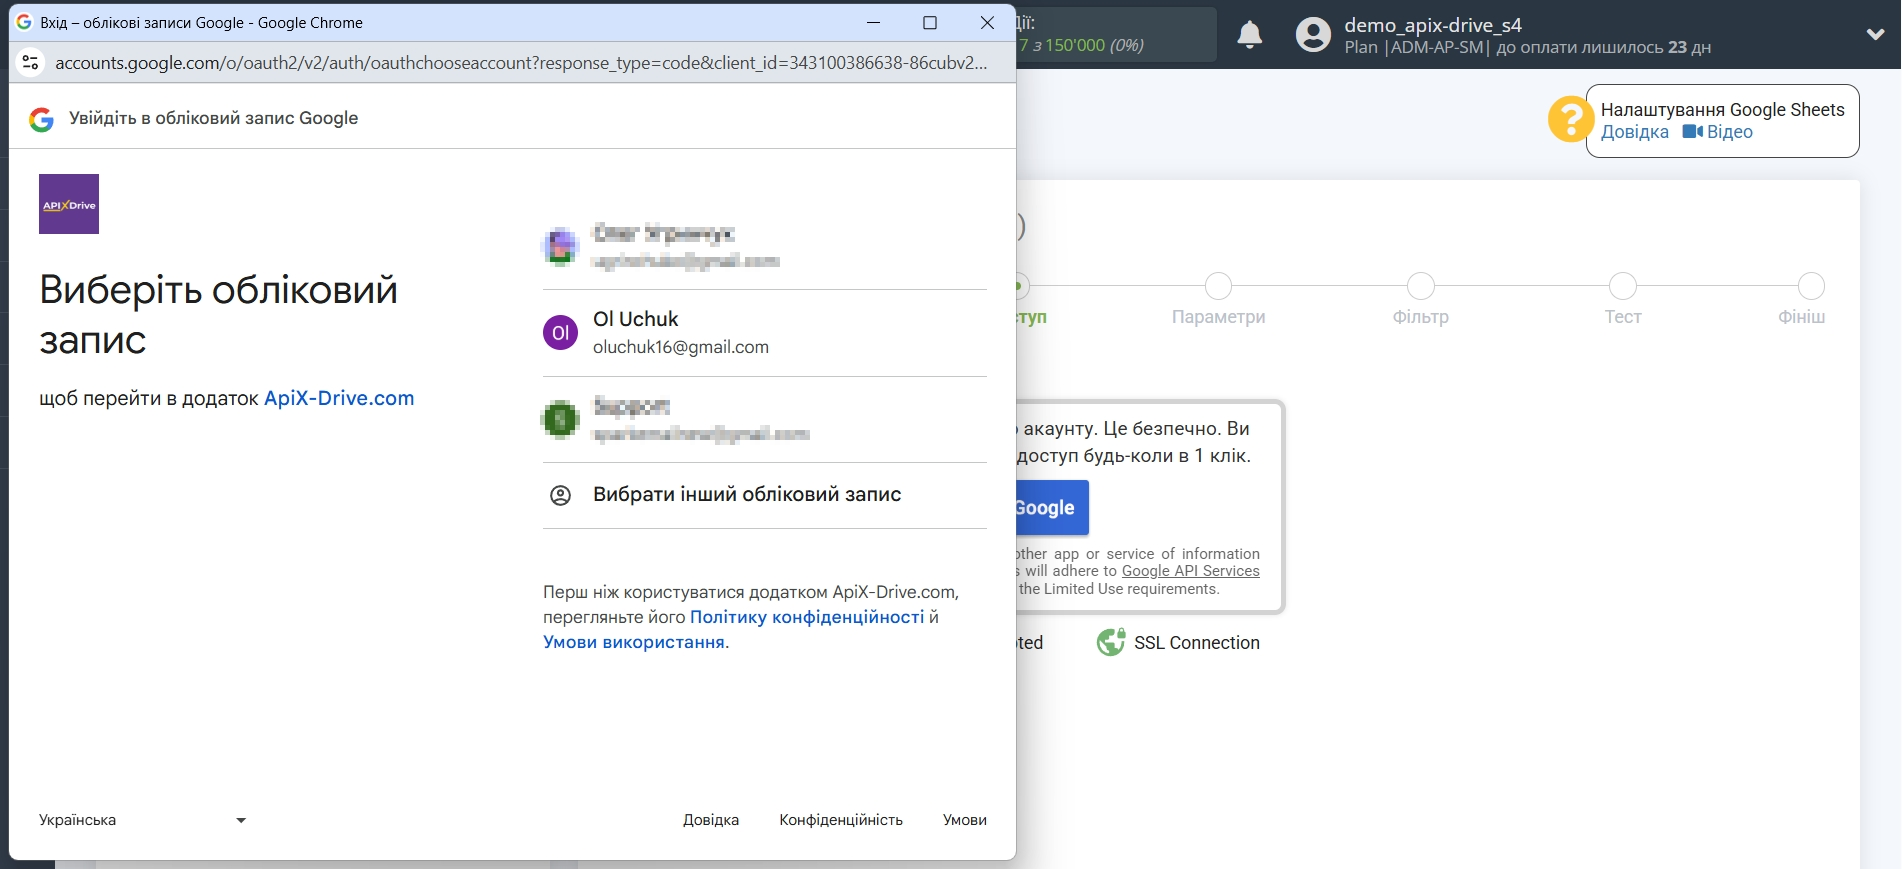This screenshot has width=1902, height=869.
Task: Close the Google sign-in Chrome window
Action: click(987, 22)
